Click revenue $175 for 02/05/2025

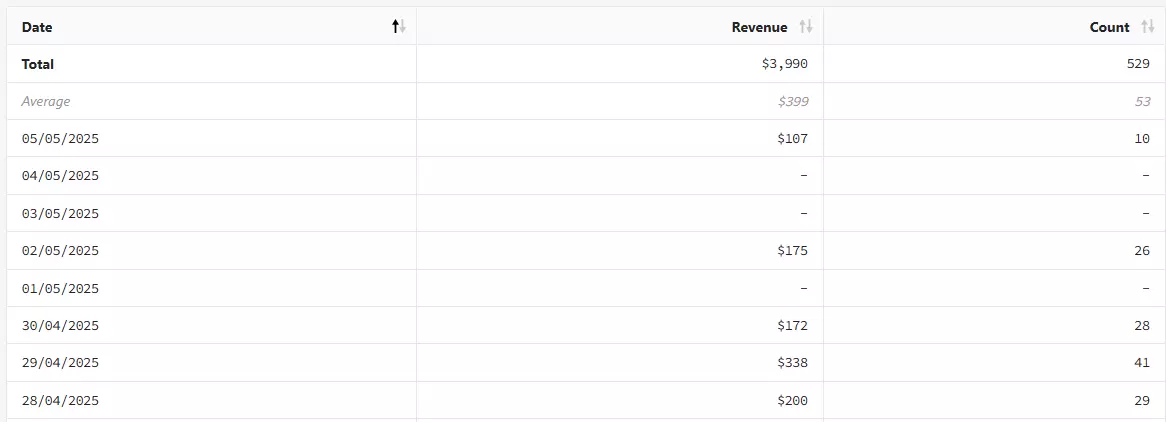(x=793, y=251)
